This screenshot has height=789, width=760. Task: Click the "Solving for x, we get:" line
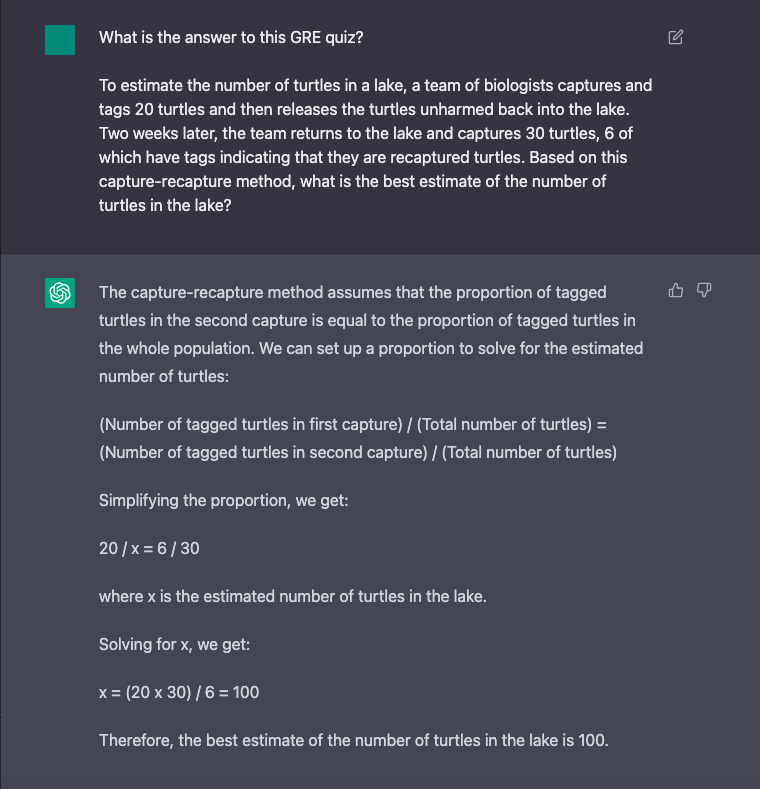click(x=174, y=644)
